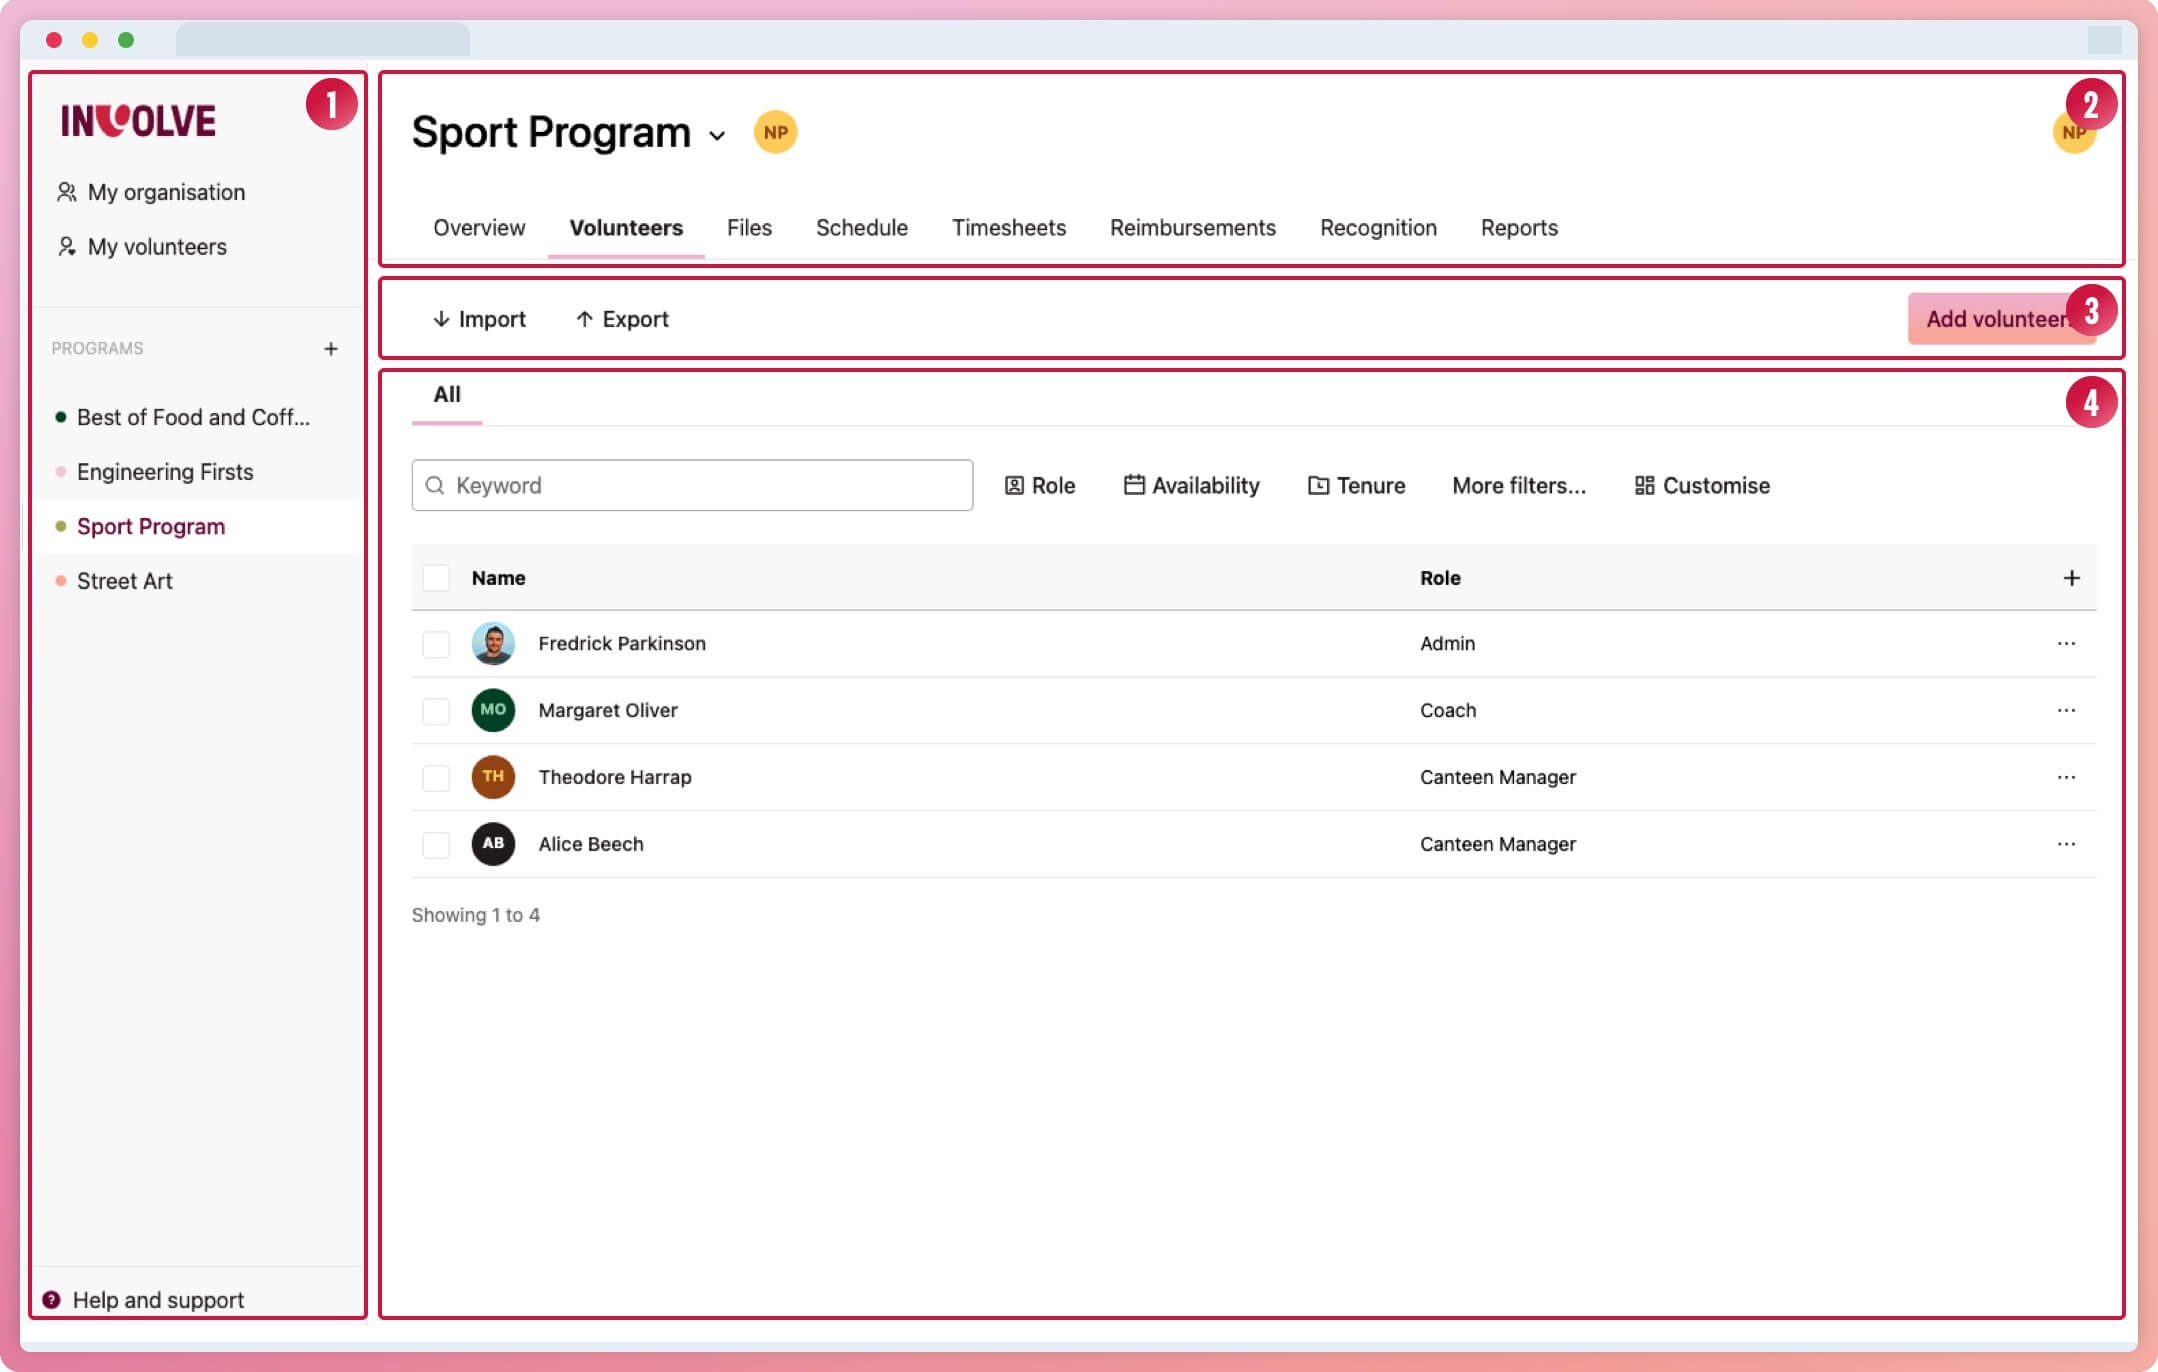Click Margaret Oliver's MO avatar

click(493, 710)
